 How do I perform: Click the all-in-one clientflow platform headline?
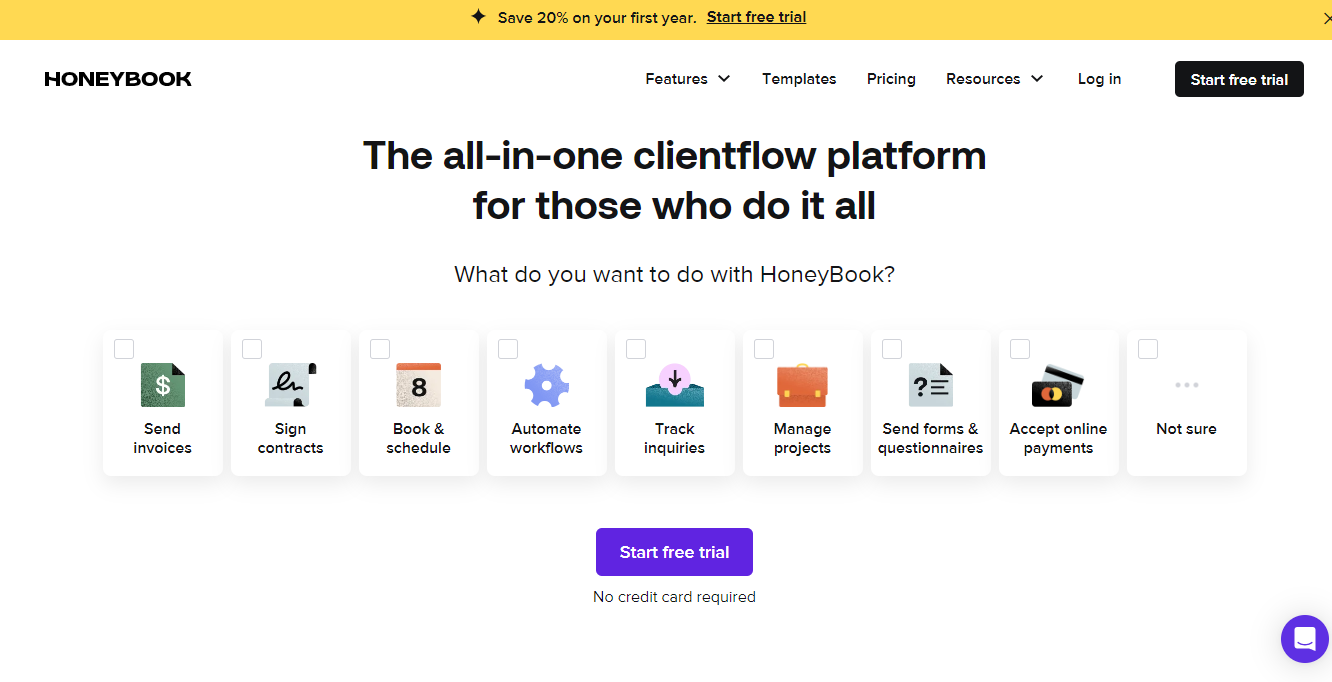click(x=674, y=181)
